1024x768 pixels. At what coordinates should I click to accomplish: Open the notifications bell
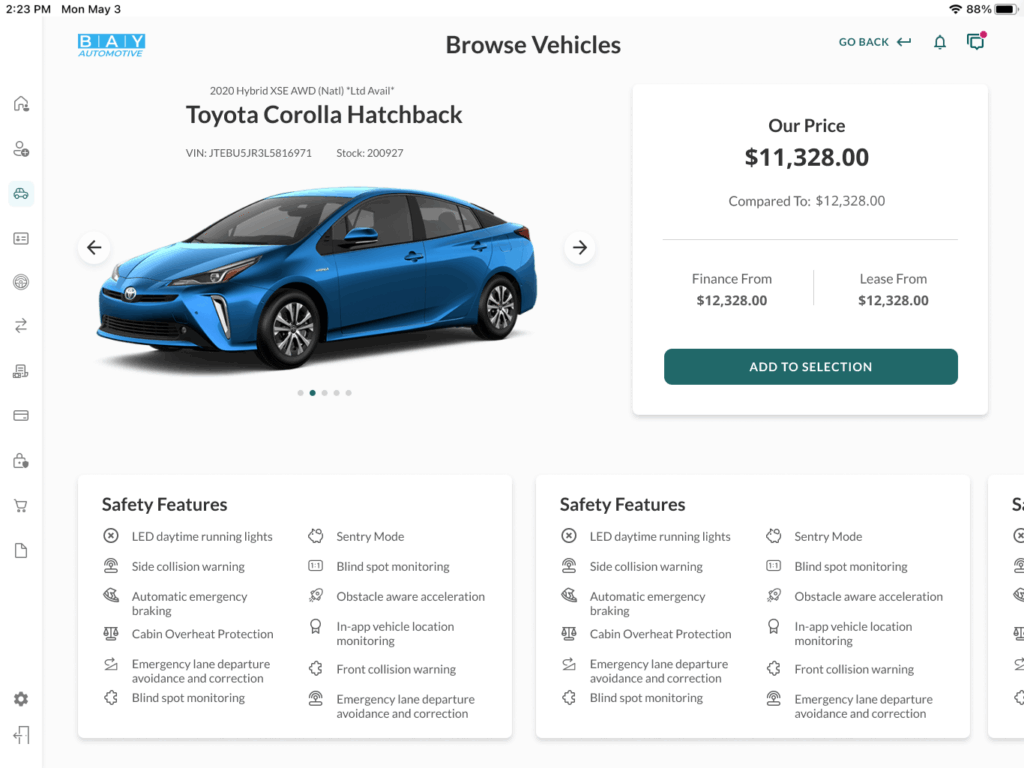(940, 42)
